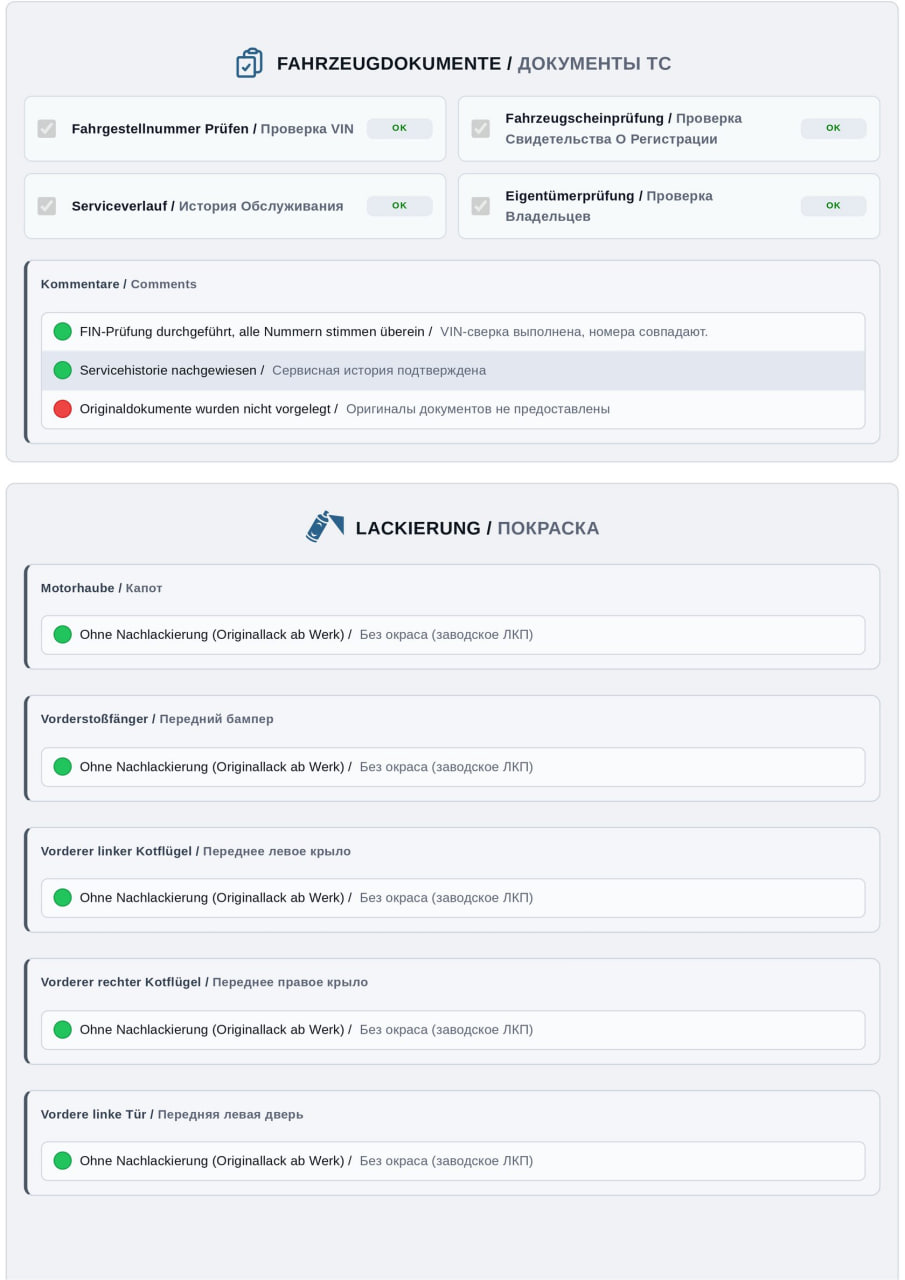The image size is (905, 1280).
Task: Click the green status dot under Vorderstoßfänger
Action: click(62, 767)
